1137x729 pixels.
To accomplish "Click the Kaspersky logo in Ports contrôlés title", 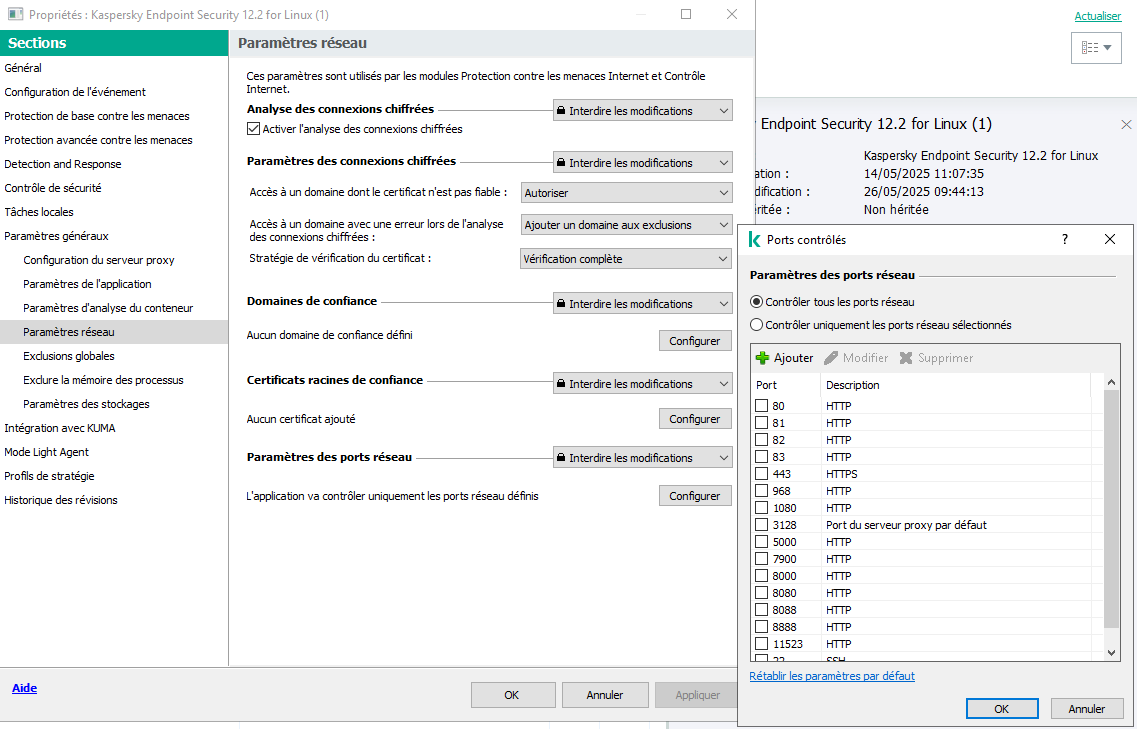I will tap(754, 239).
